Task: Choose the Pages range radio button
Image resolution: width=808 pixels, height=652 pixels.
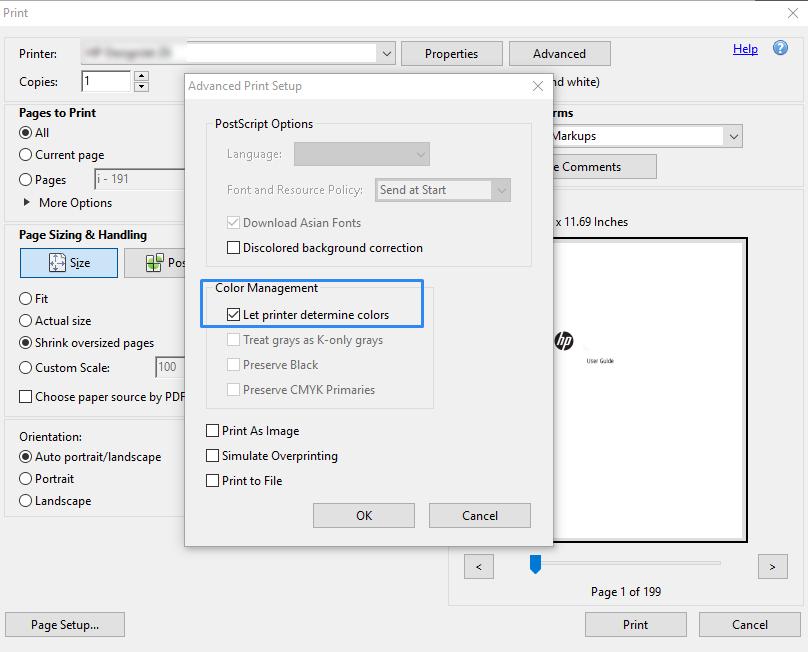Action: tap(25, 179)
